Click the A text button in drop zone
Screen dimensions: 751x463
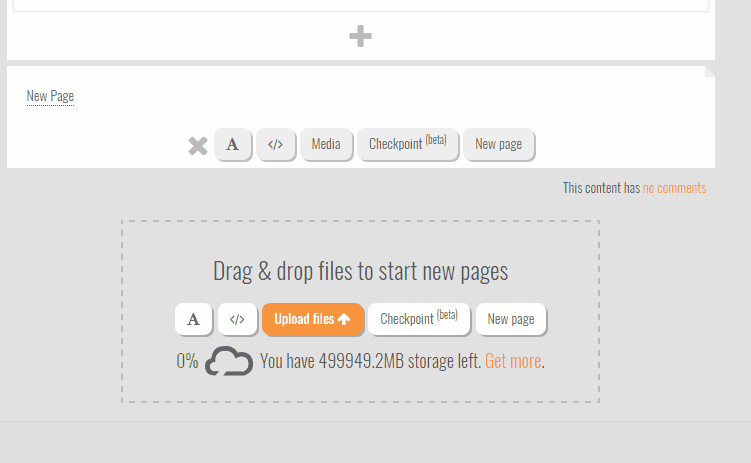click(x=193, y=319)
